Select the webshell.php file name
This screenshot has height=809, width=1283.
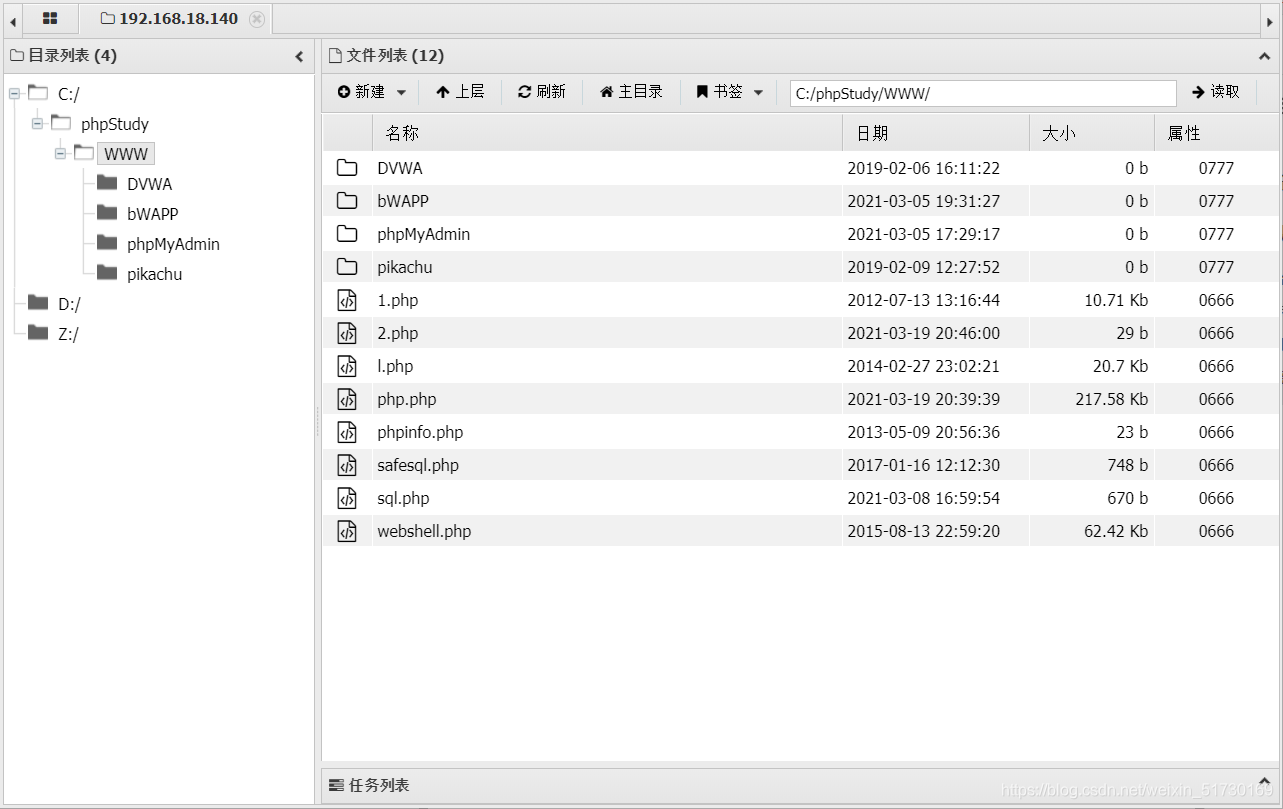coord(424,531)
